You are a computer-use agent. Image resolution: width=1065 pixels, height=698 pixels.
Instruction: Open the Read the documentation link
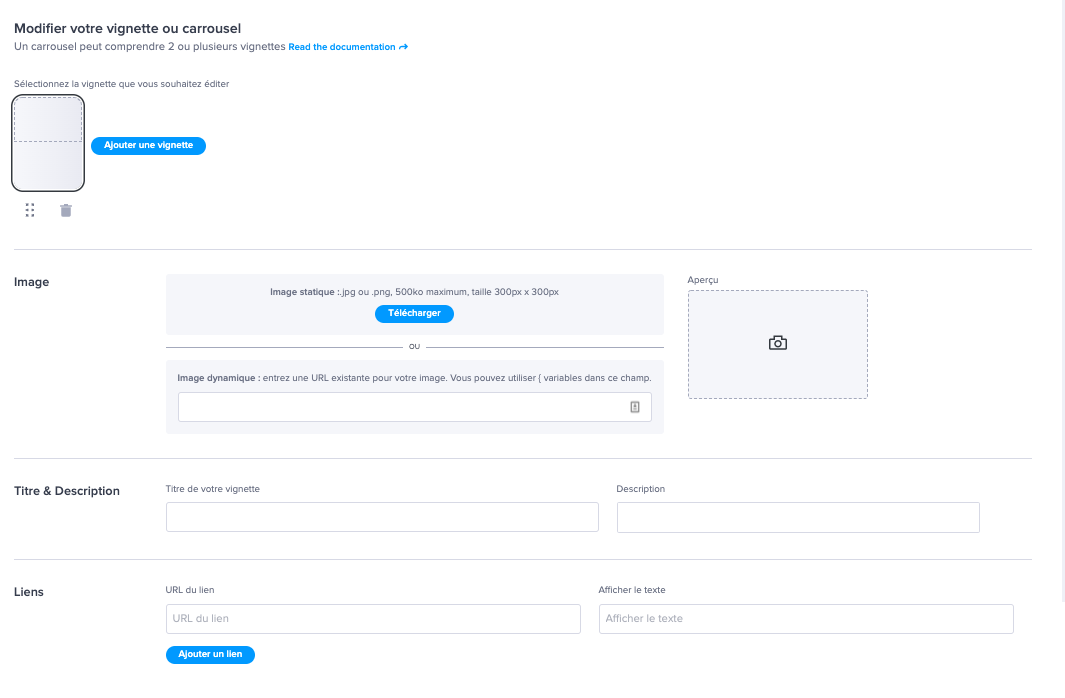(x=348, y=47)
